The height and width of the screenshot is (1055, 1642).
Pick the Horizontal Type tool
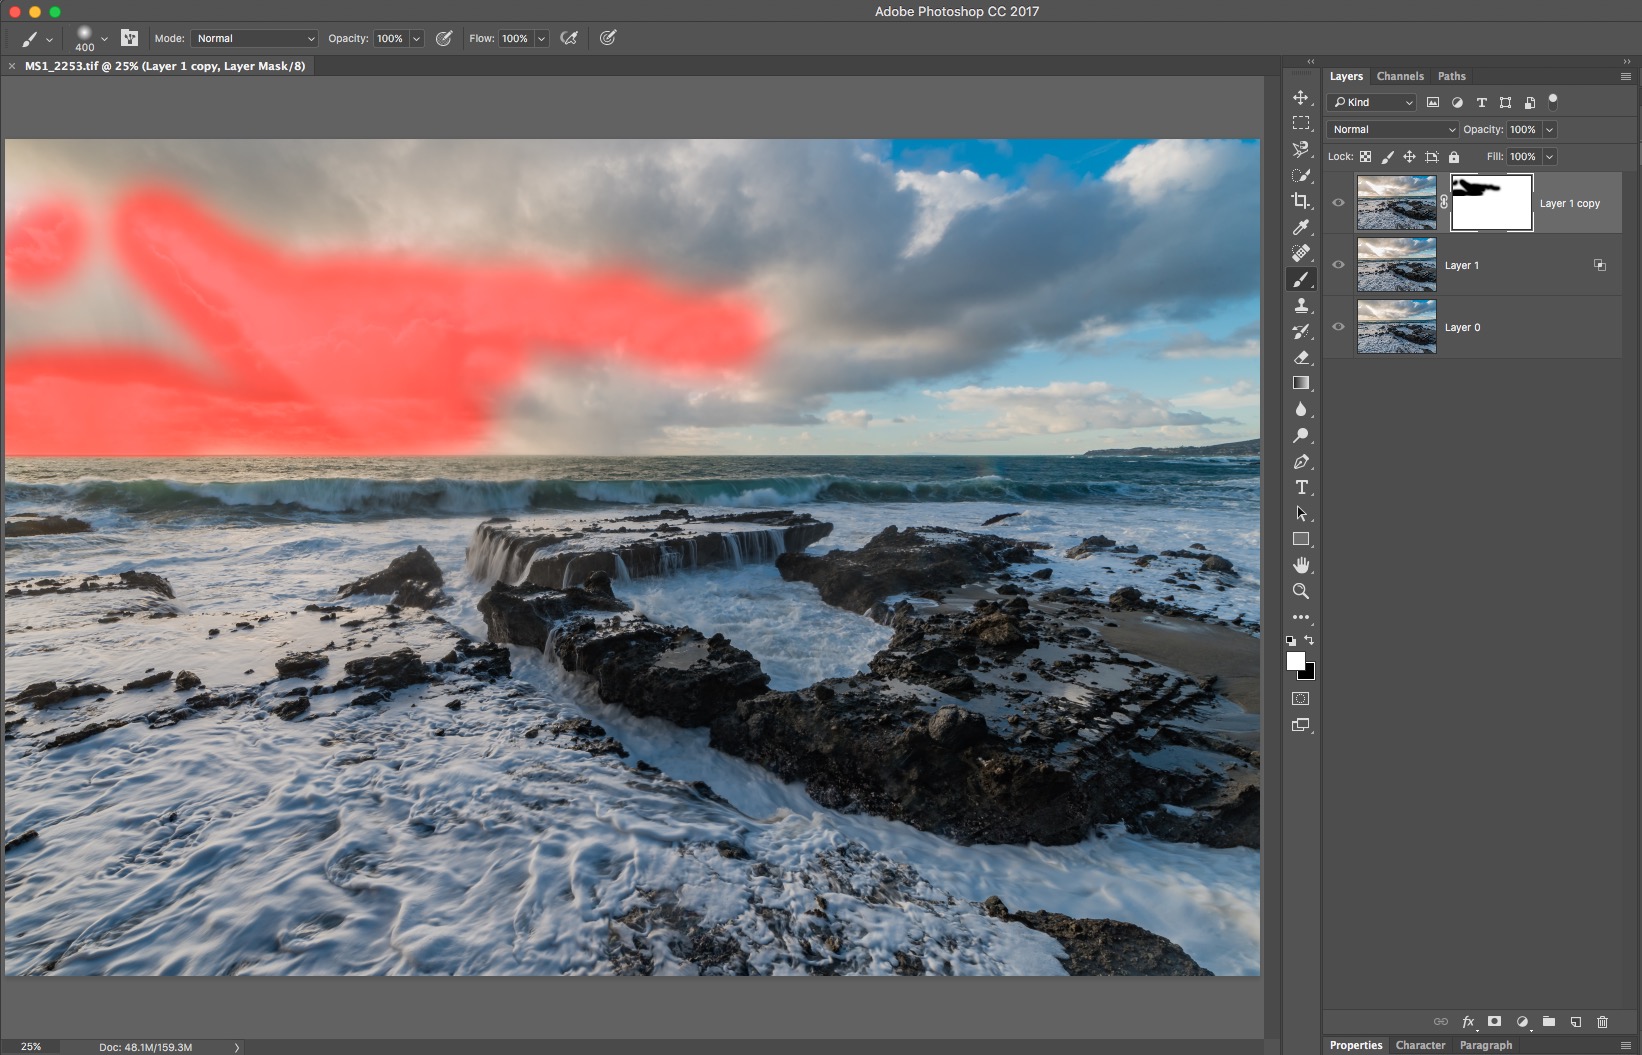tap(1300, 487)
